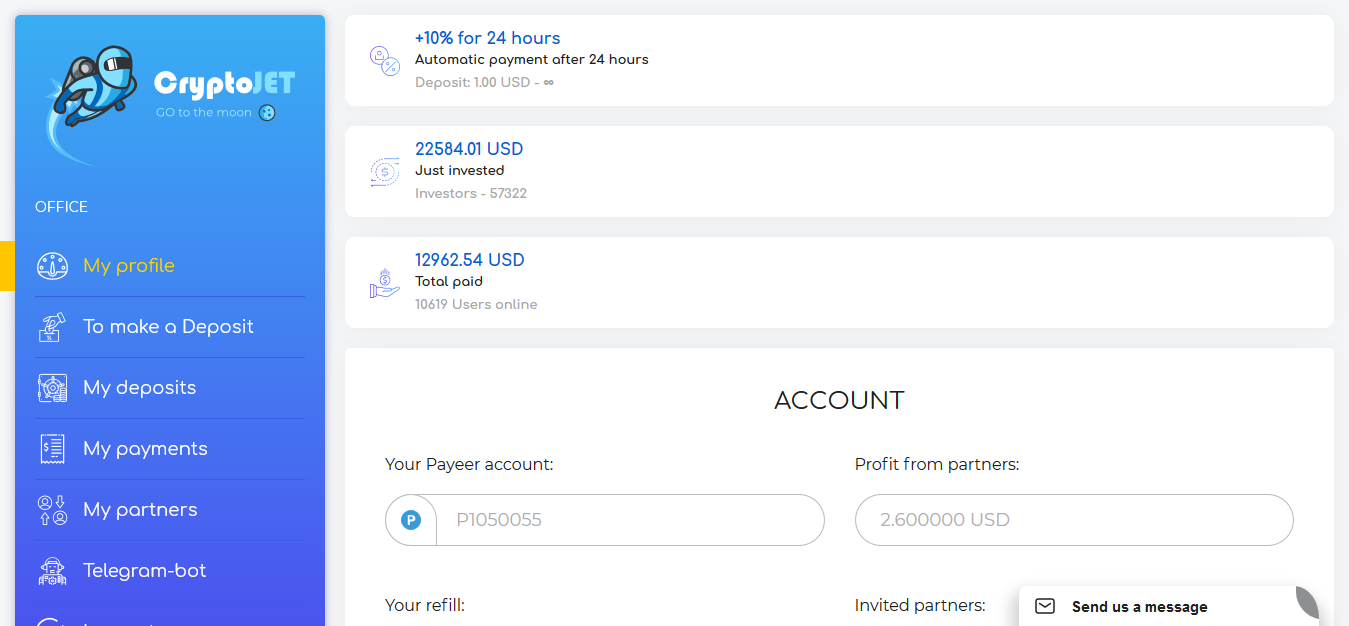Open Send us a message chat
Viewport: 1349px width, 626px height.
pos(1139,607)
